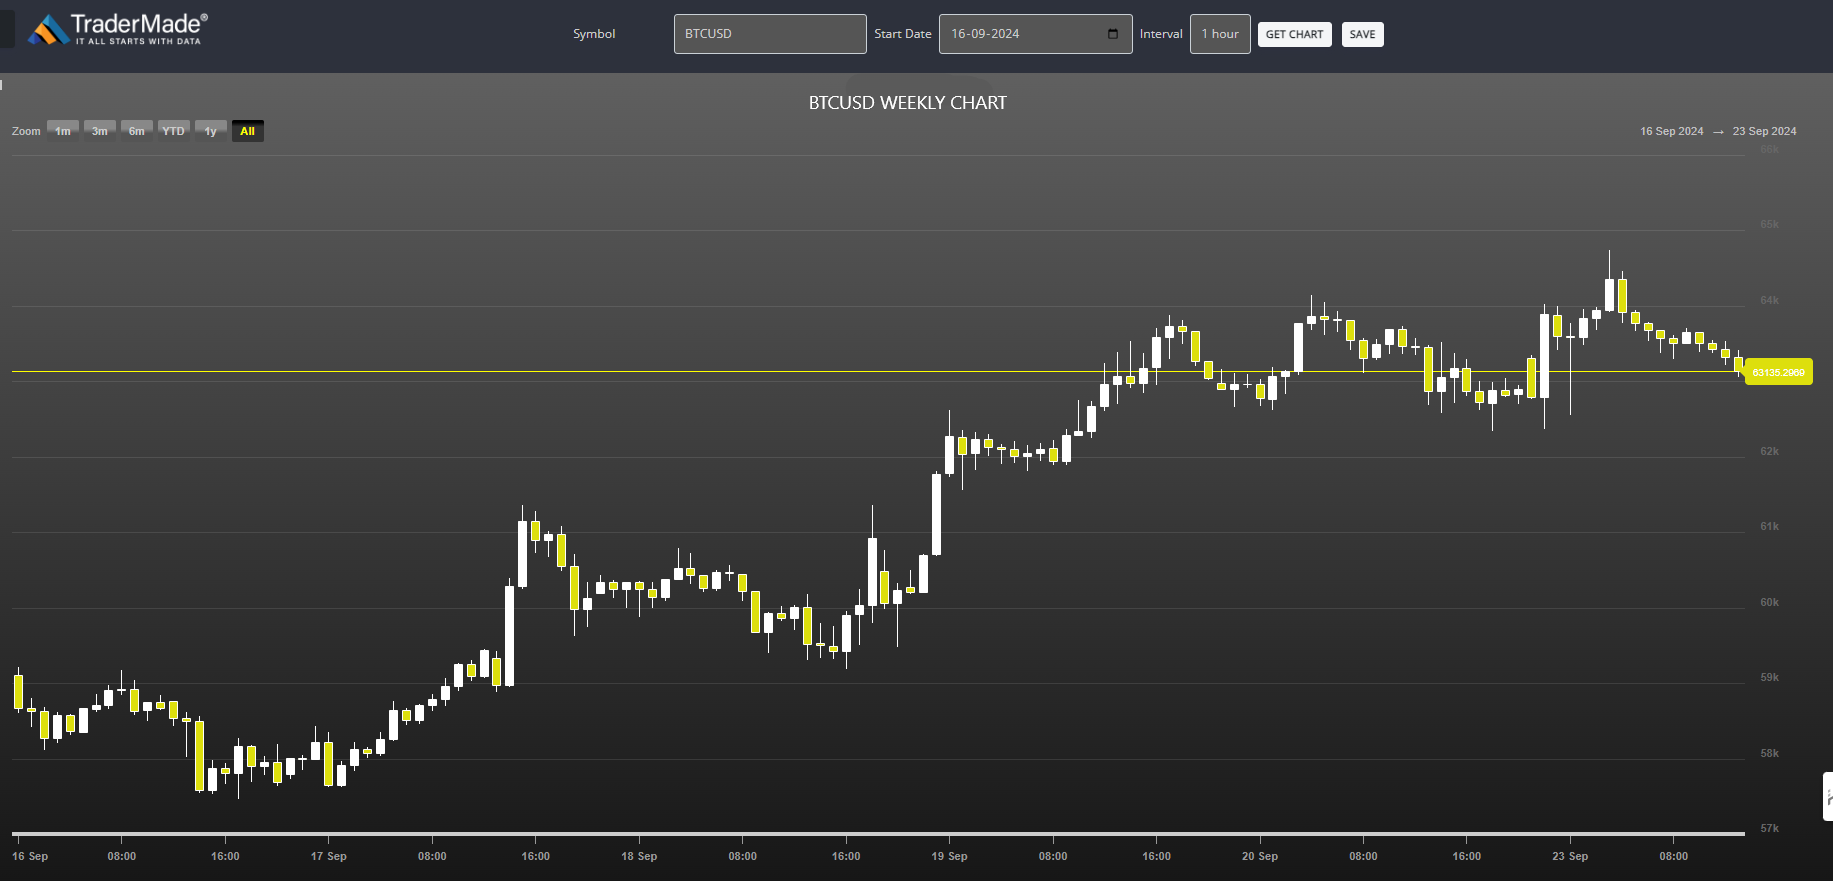
Task: Click the Symbol field label
Action: (594, 34)
